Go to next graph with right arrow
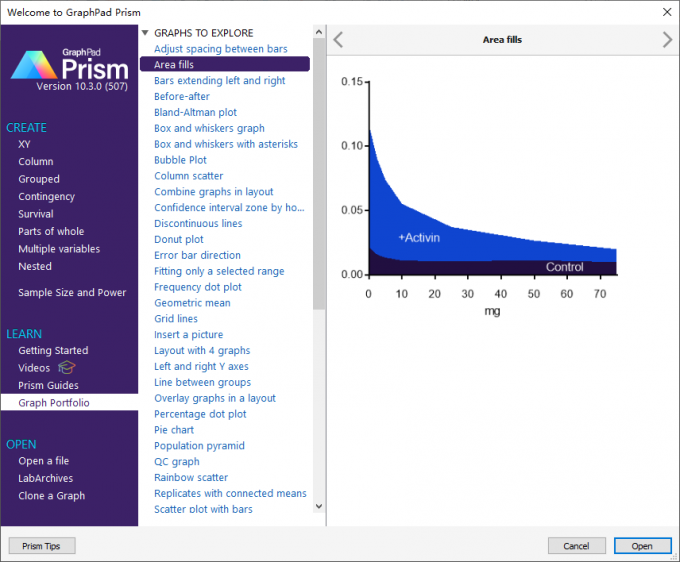Image resolution: width=680 pixels, height=562 pixels. pyautogui.click(x=667, y=40)
